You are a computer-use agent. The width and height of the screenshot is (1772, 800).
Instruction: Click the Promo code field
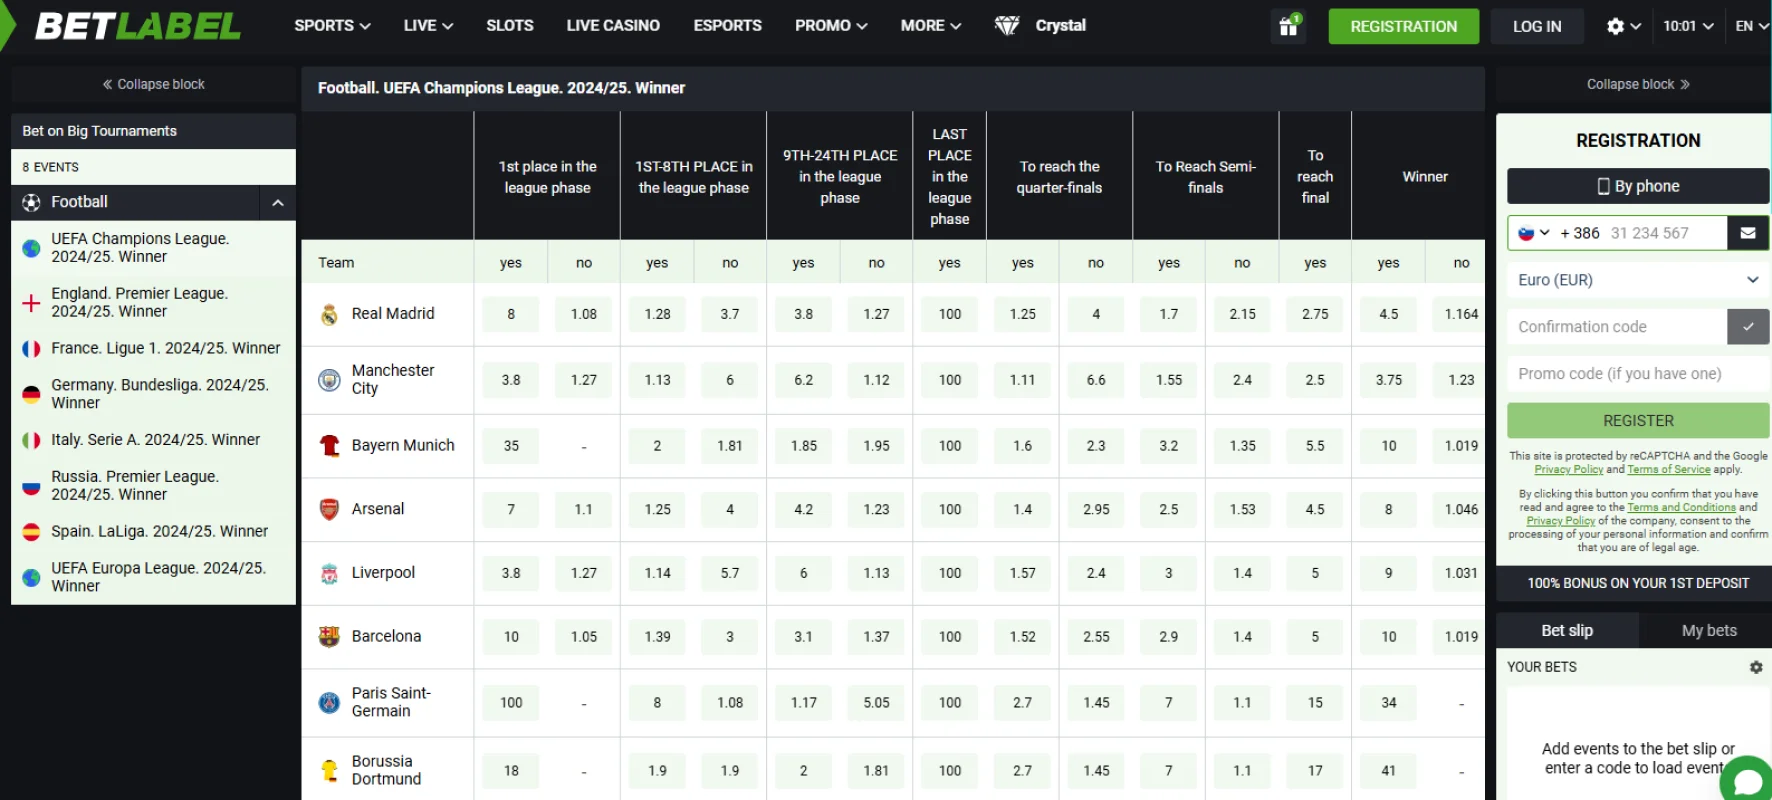(x=1638, y=374)
